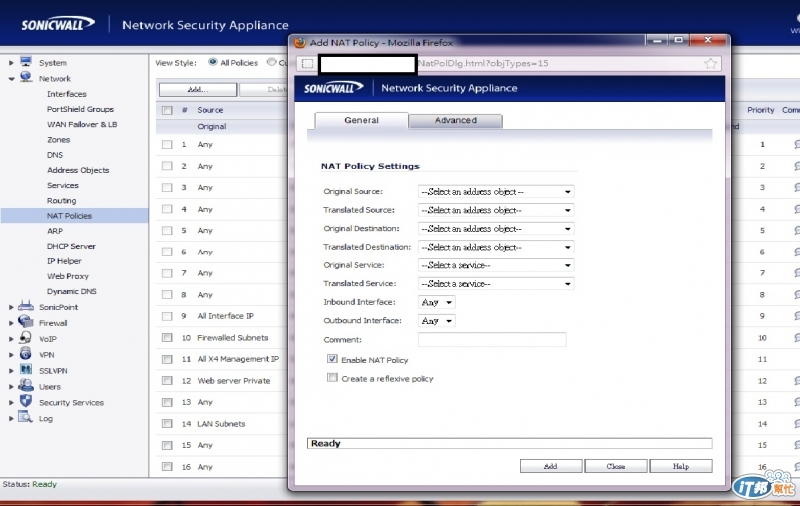Open DHCP Server in sidebar
This screenshot has width=800, height=506.
coord(71,246)
